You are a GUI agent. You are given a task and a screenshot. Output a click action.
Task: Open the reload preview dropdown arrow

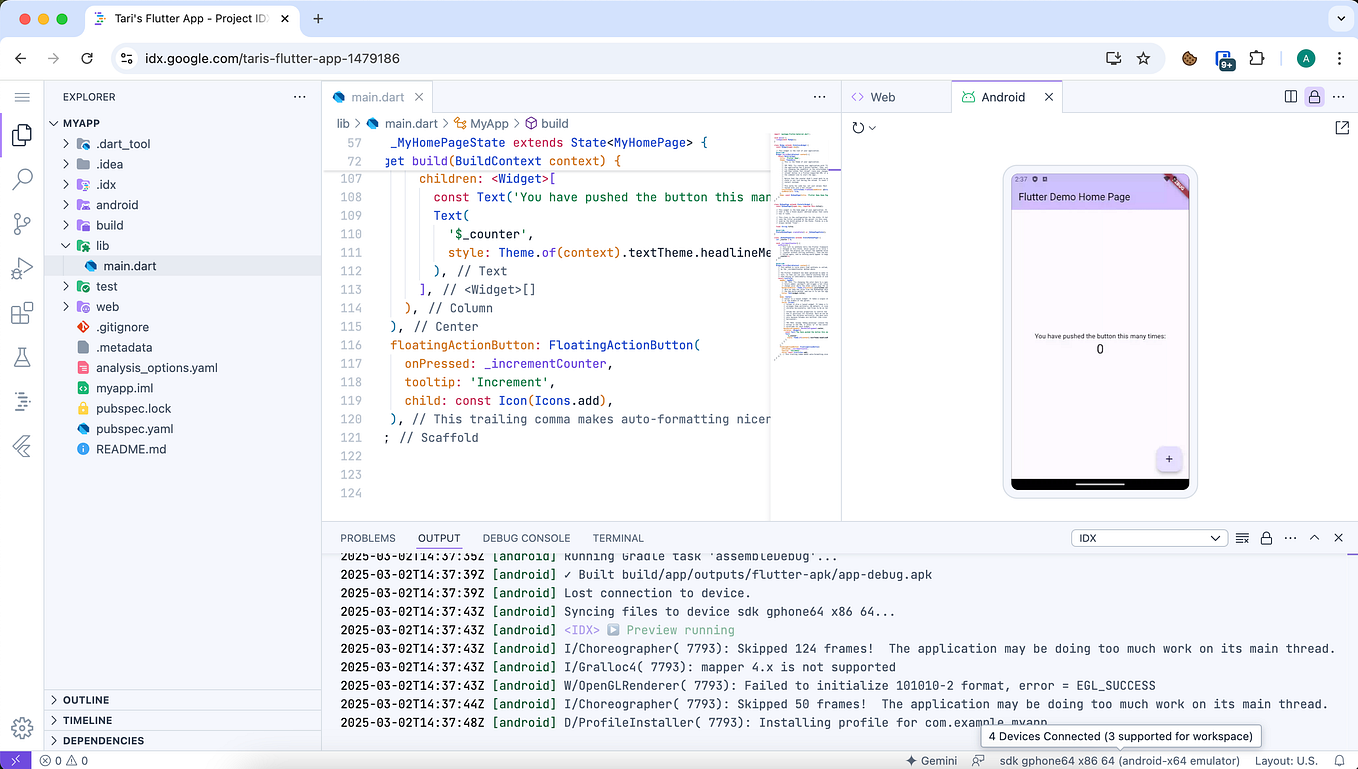pyautogui.click(x=873, y=128)
